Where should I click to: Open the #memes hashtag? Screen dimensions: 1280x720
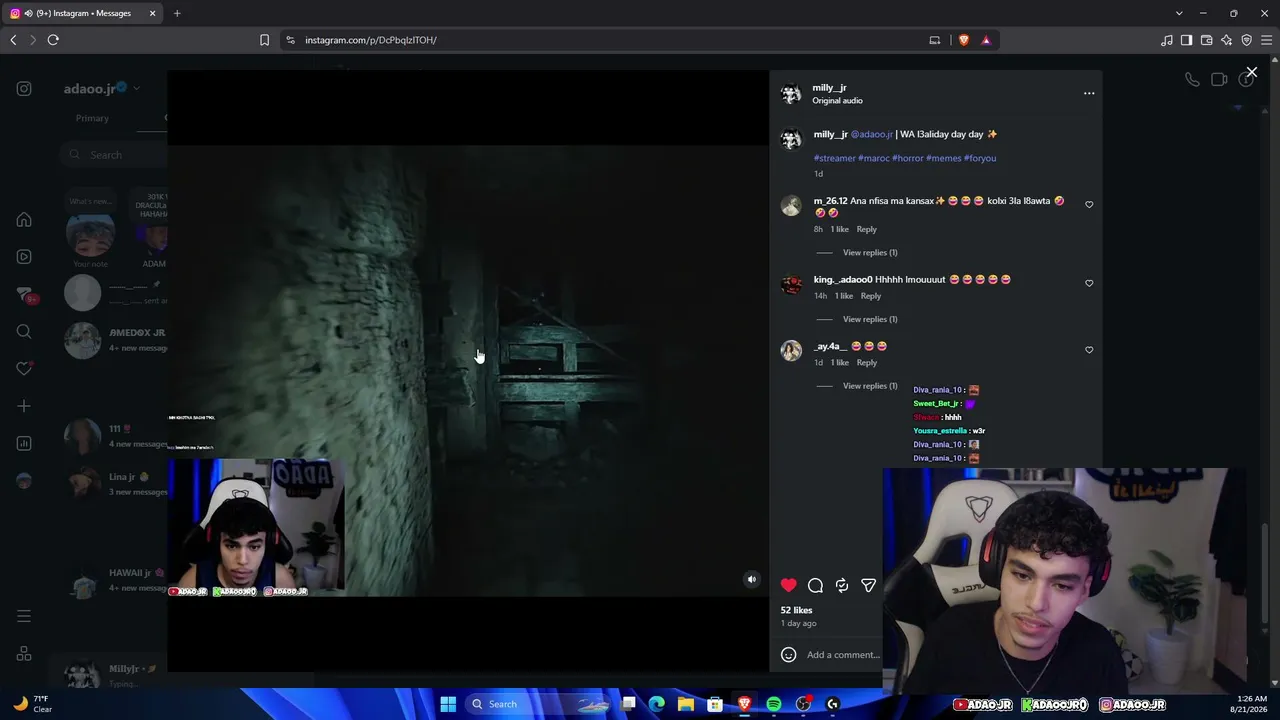pos(943,158)
